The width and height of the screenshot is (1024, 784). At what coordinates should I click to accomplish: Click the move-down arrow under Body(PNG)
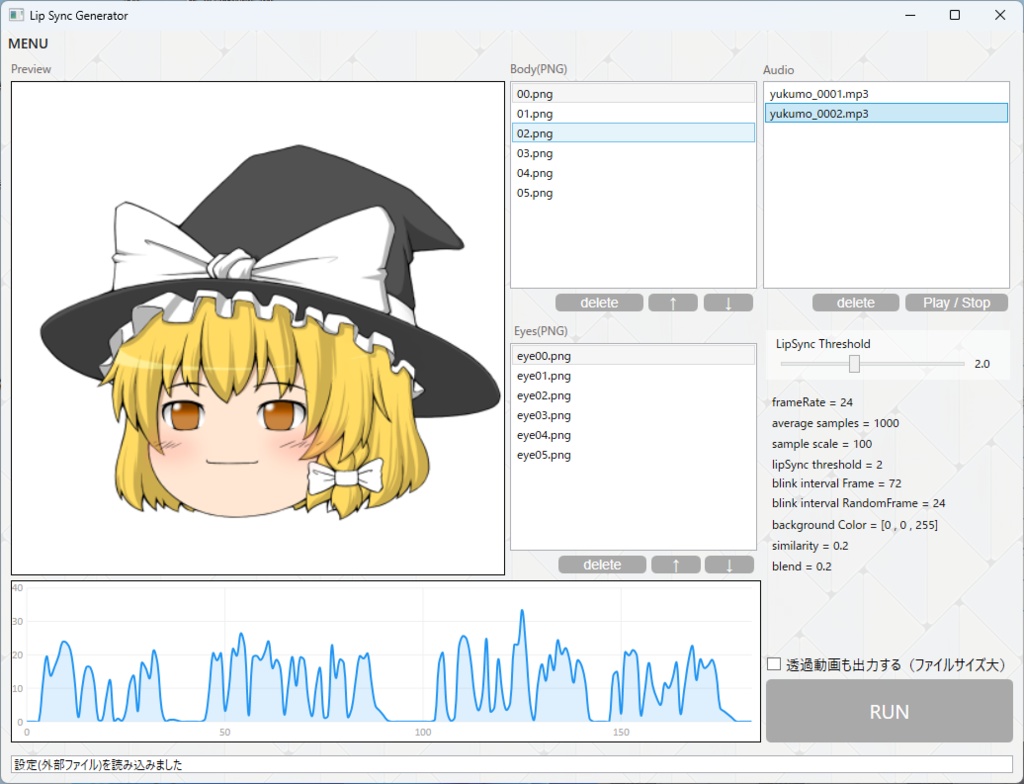[728, 302]
